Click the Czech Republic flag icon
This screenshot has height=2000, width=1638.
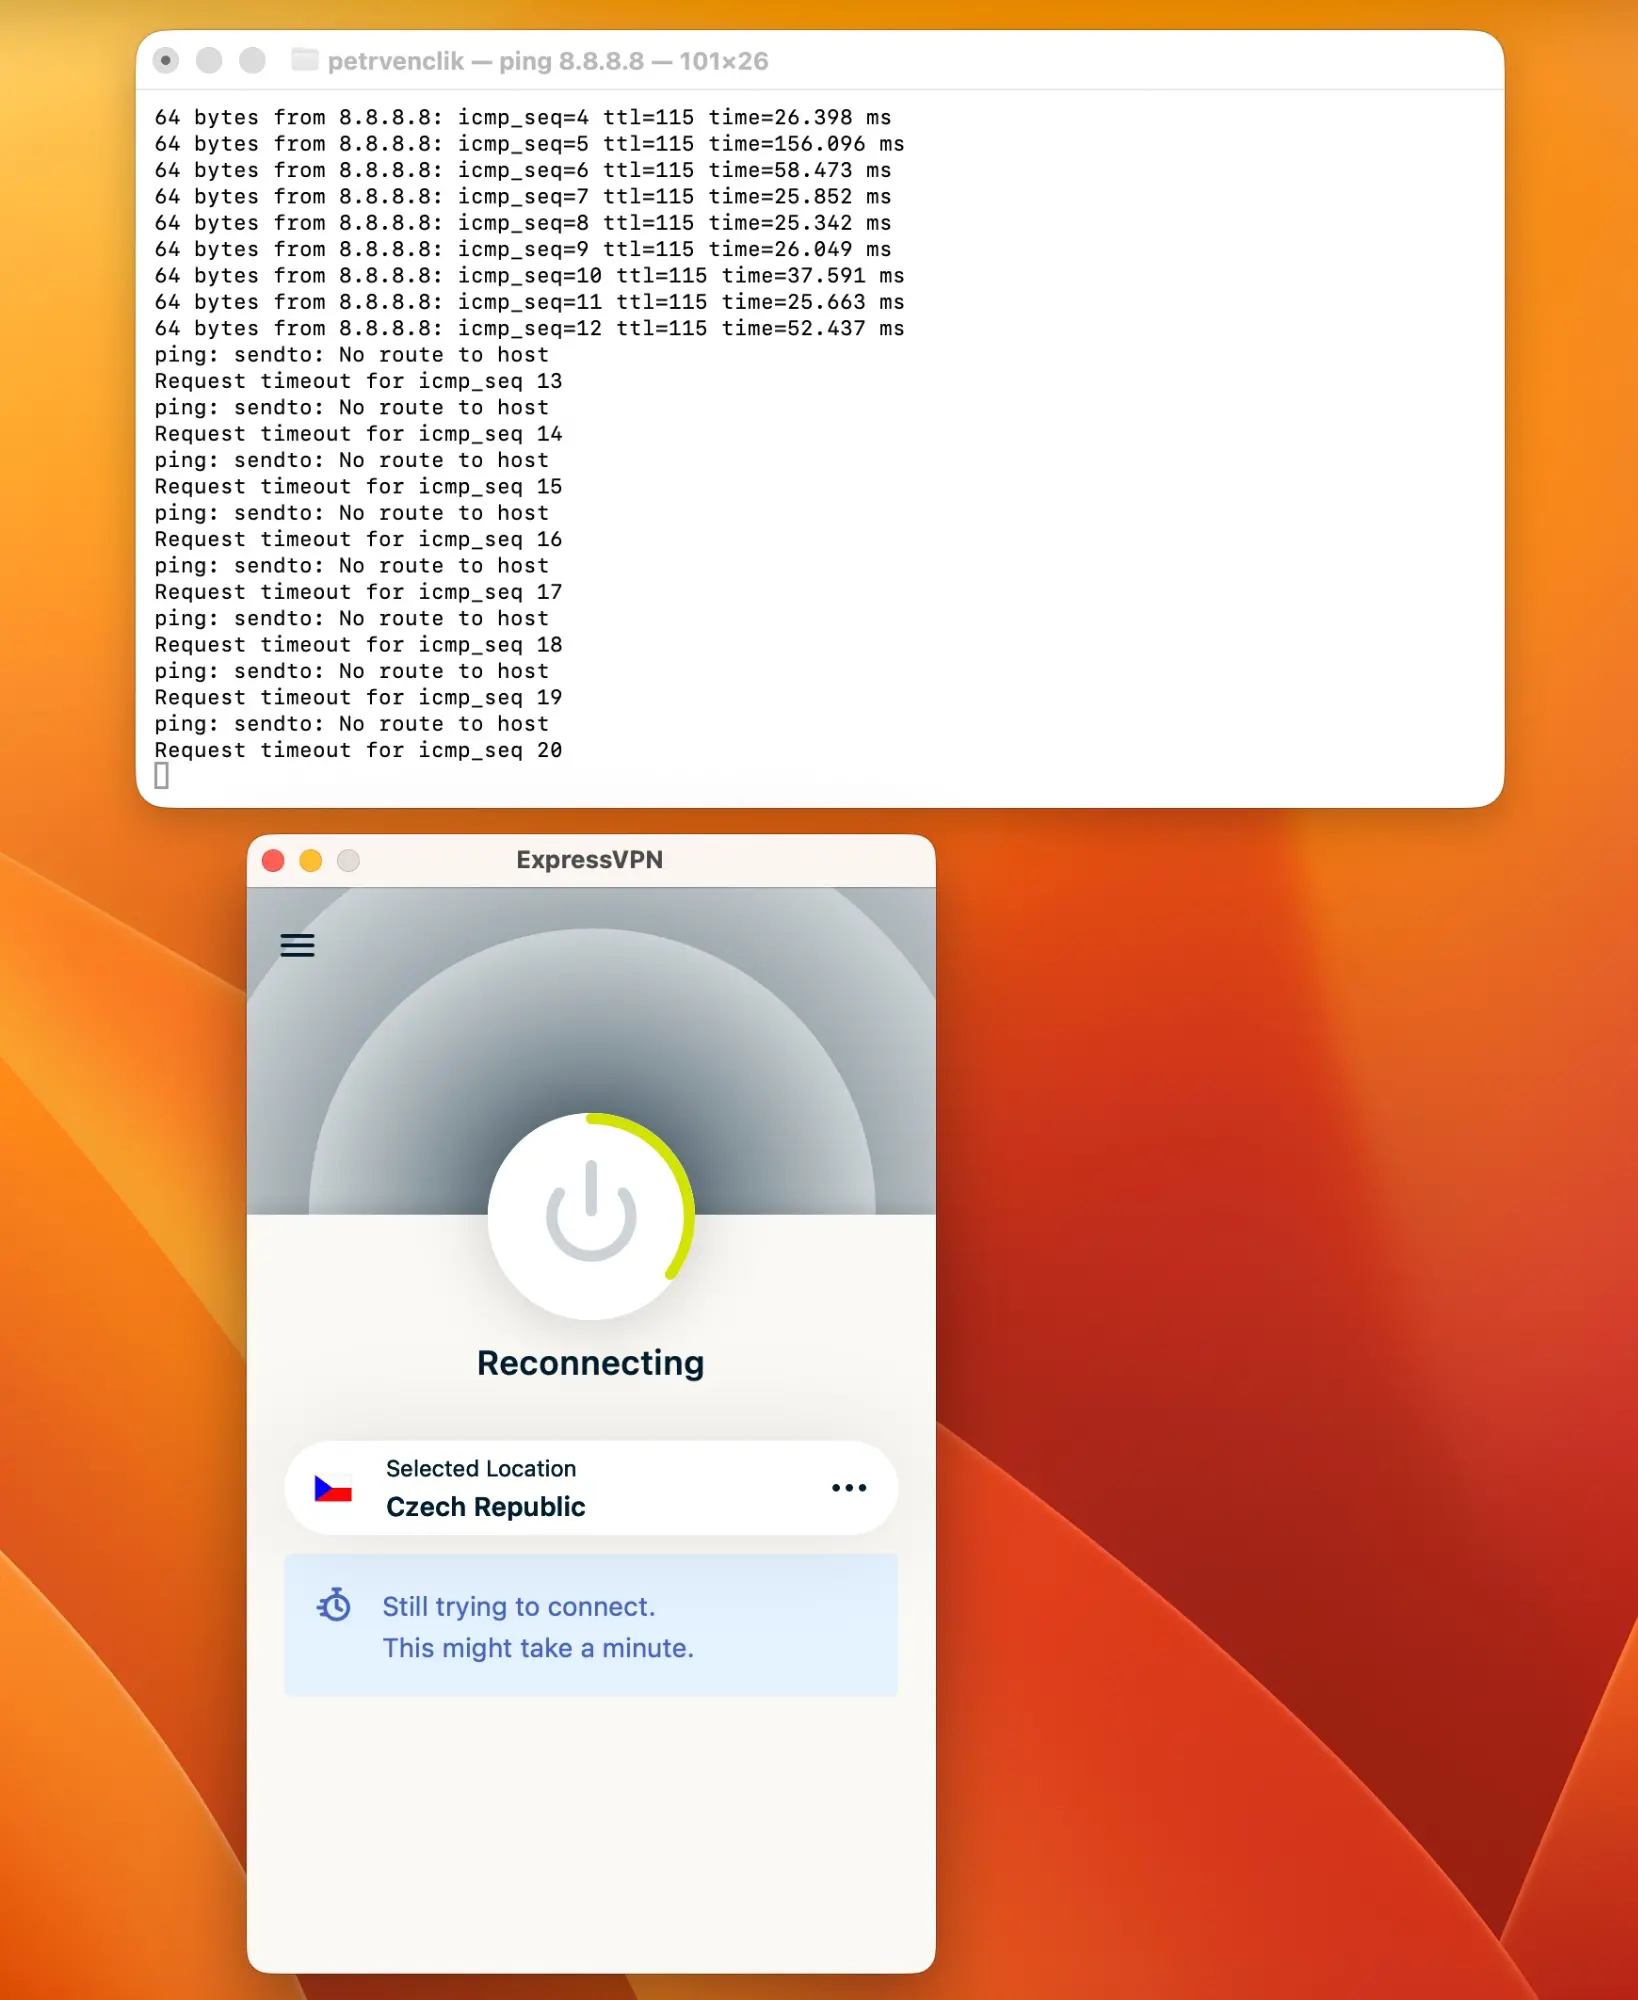coord(333,1488)
